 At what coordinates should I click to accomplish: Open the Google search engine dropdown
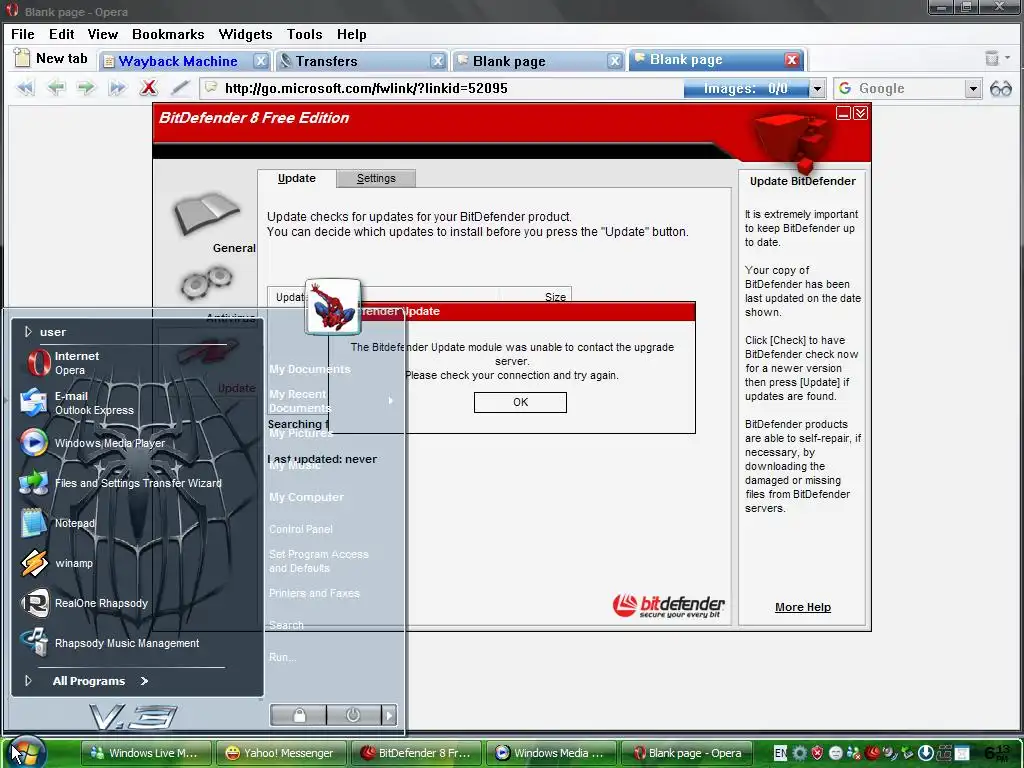pyautogui.click(x=973, y=89)
